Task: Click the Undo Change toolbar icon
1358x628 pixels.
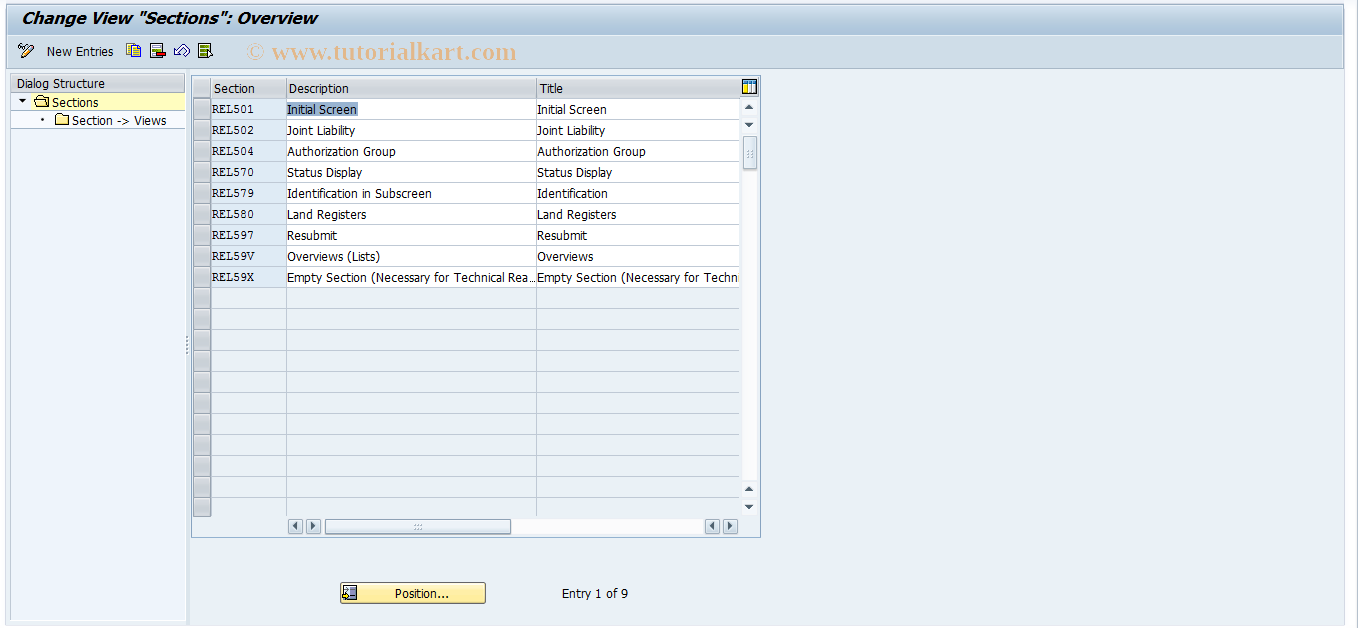Action: [x=181, y=51]
